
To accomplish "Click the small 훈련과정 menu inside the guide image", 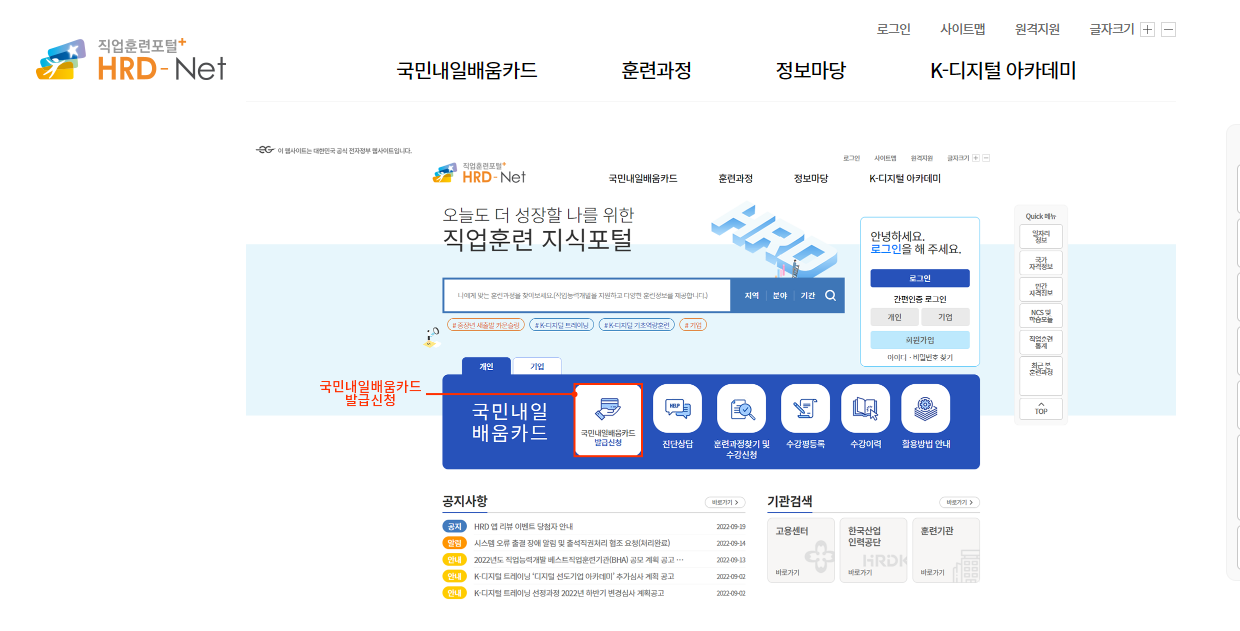I will (x=735, y=179).
